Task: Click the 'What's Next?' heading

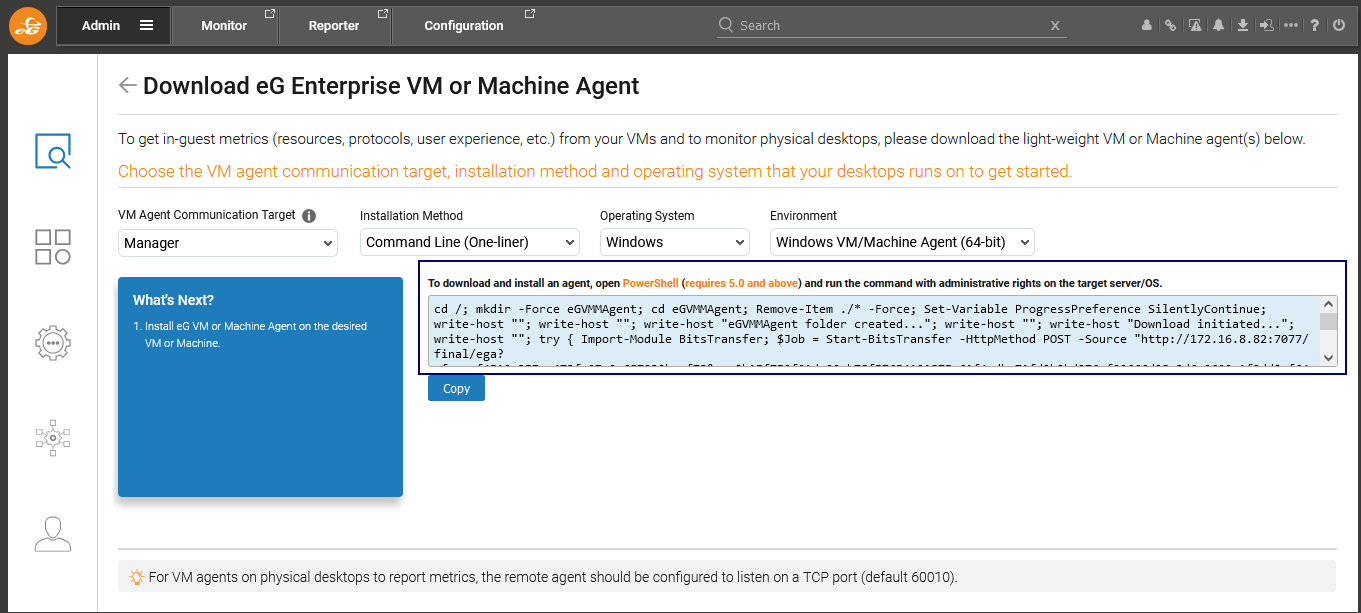Action: pos(173,300)
